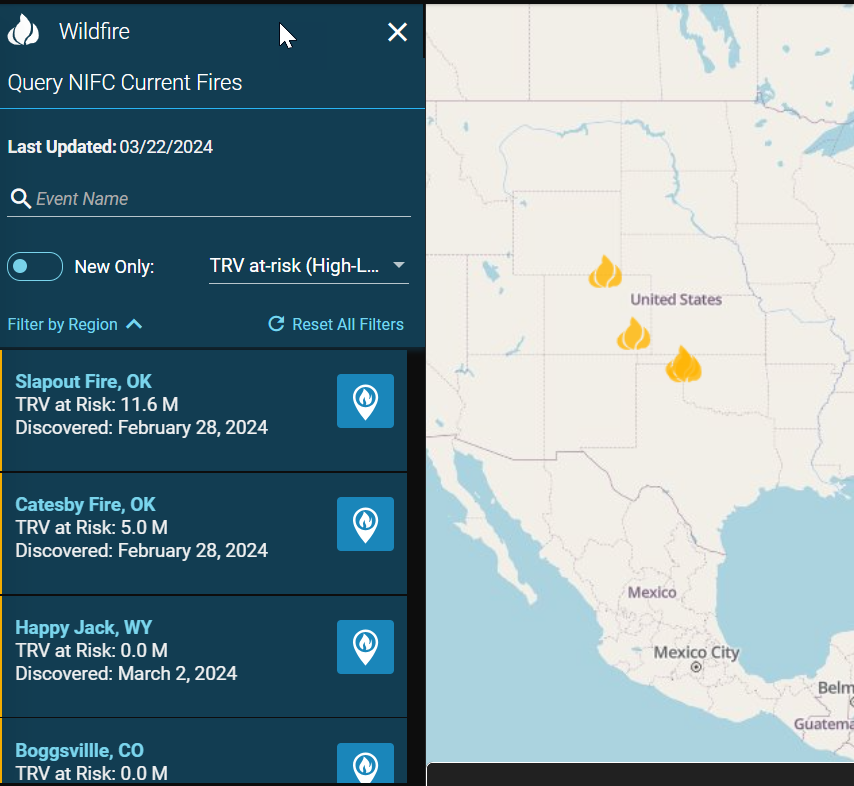Click the middle fire marker below United States label

[633, 334]
